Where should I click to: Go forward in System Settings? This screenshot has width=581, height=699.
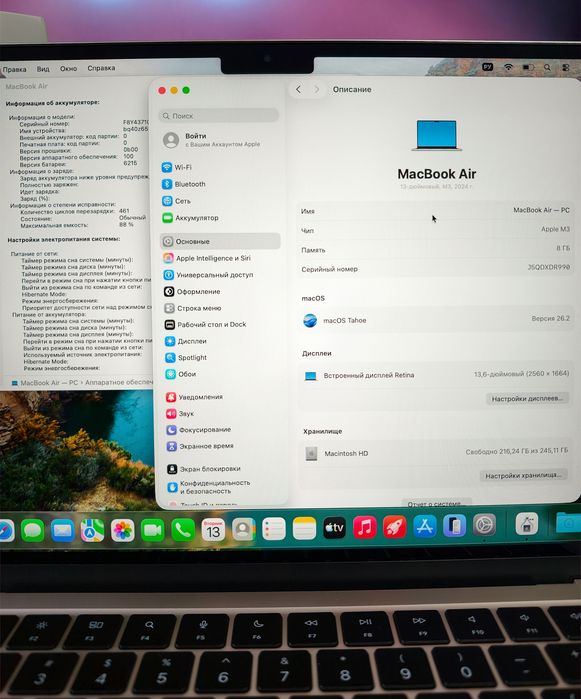[x=317, y=90]
